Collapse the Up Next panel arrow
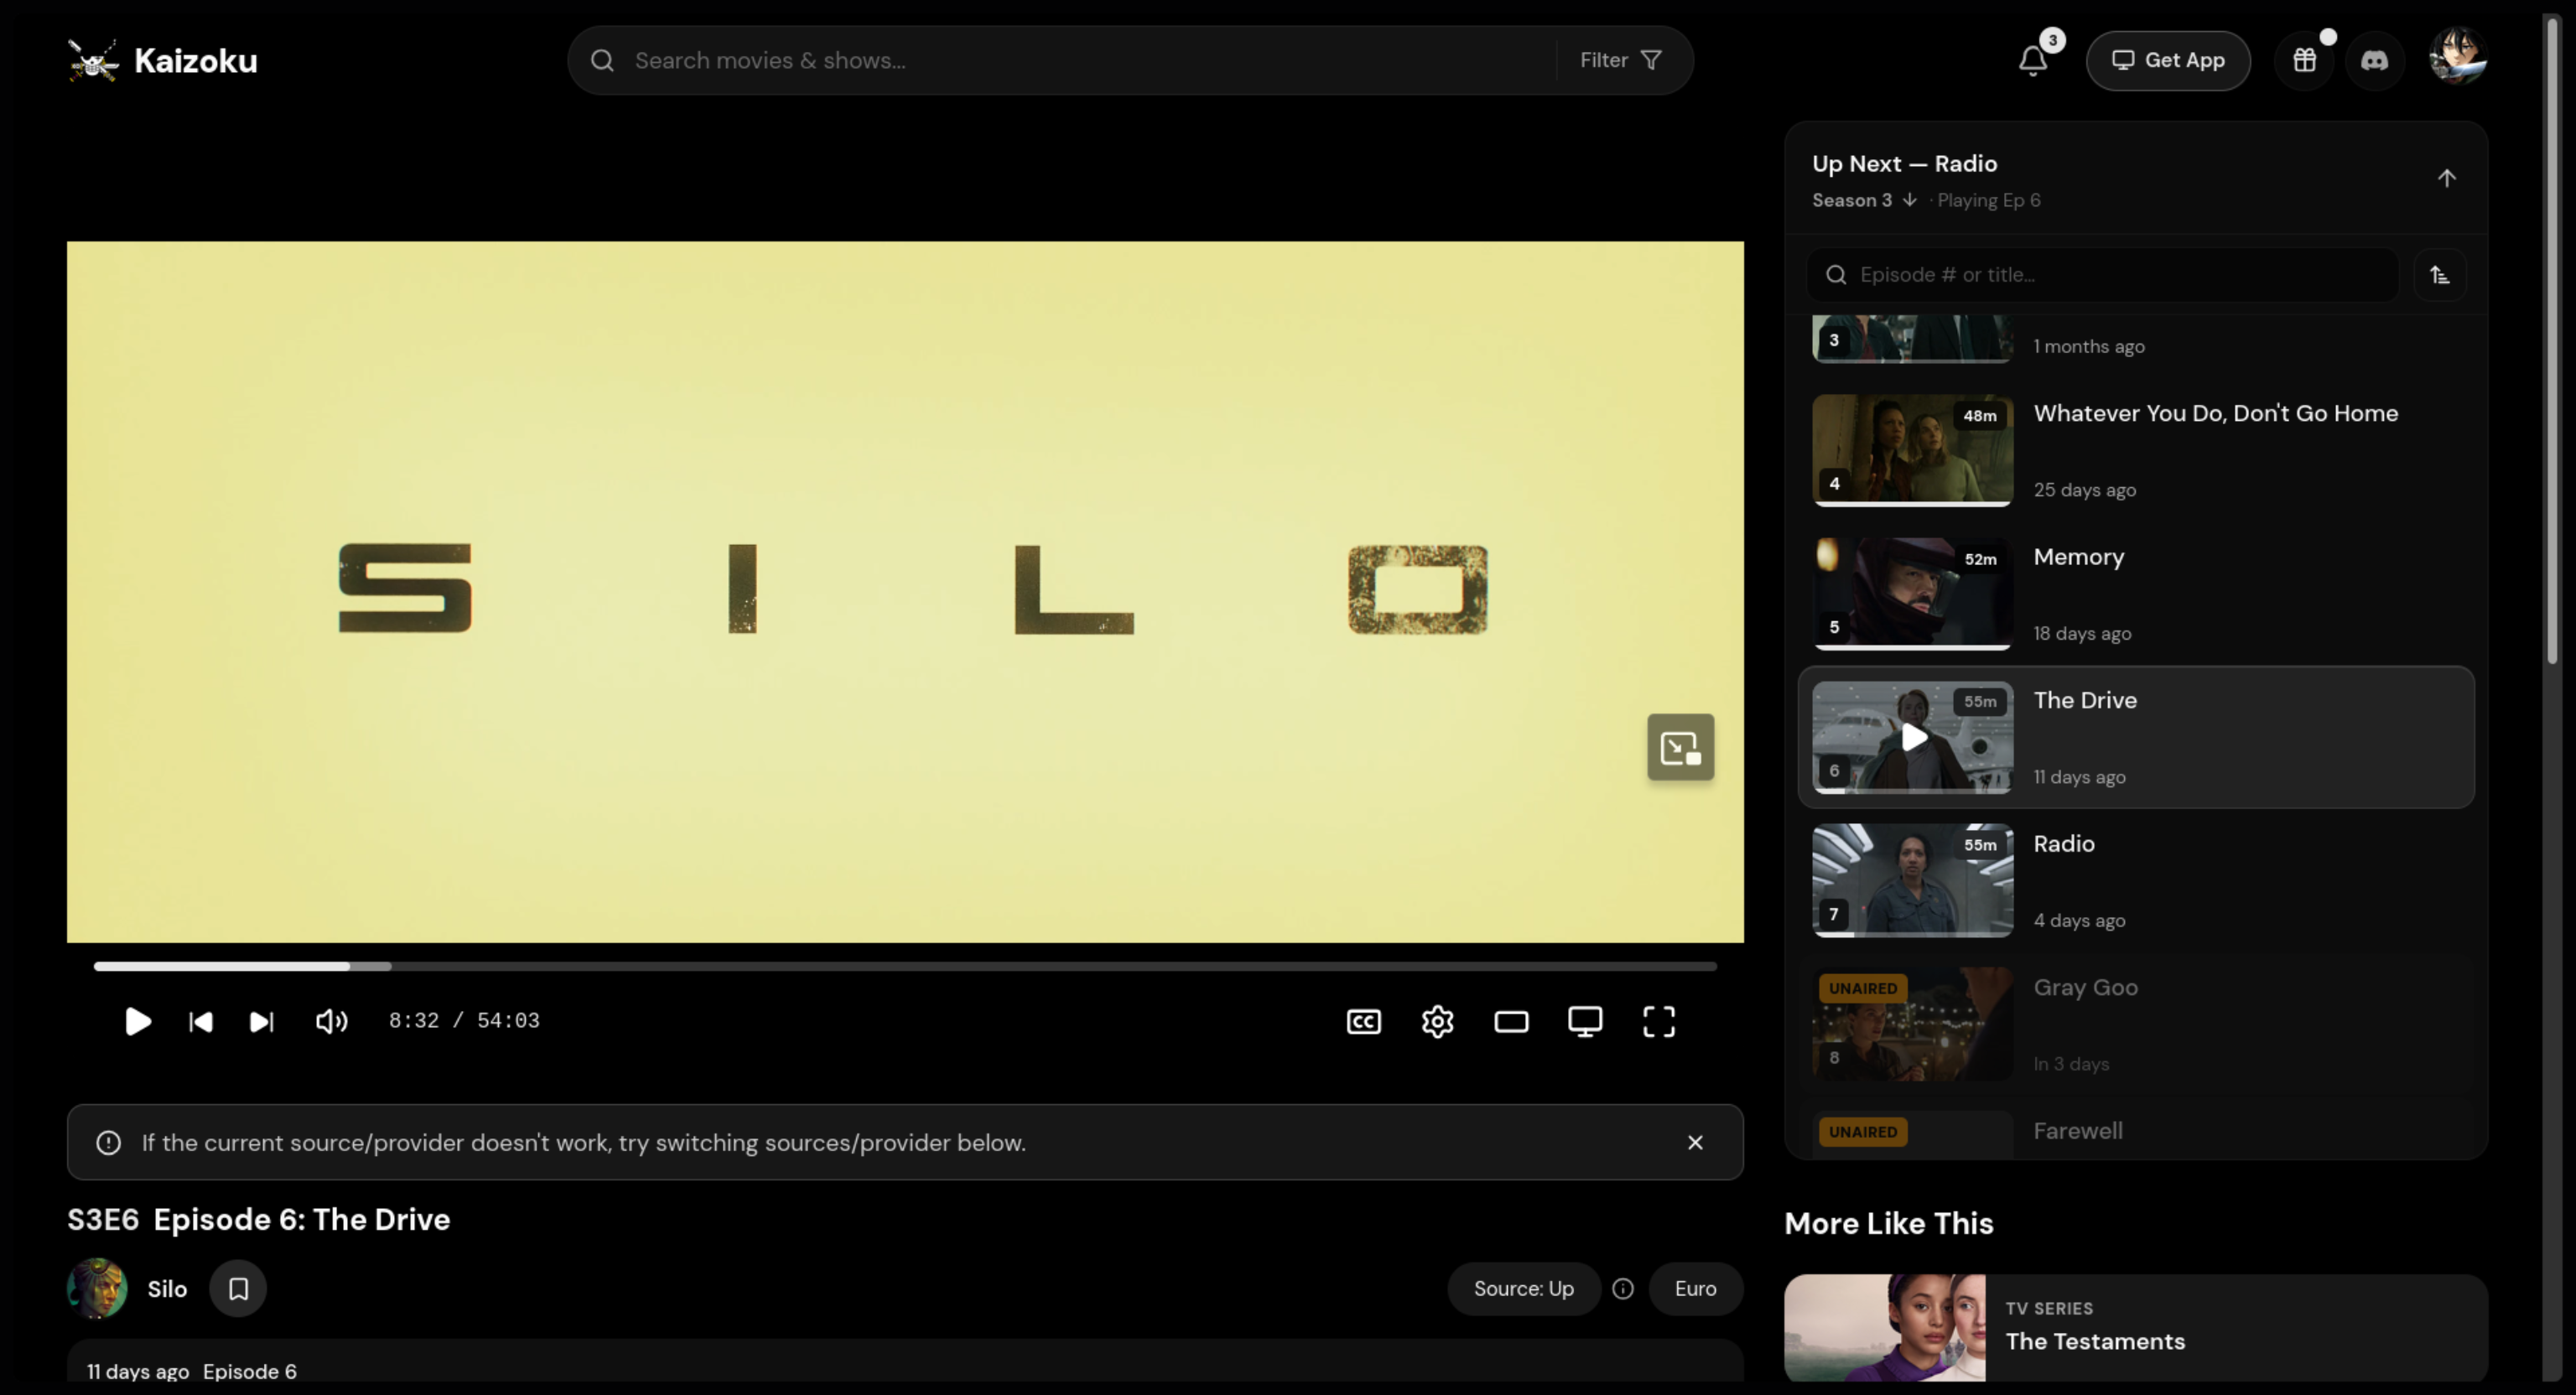Screen dimensions: 2576x1395 2446,178
